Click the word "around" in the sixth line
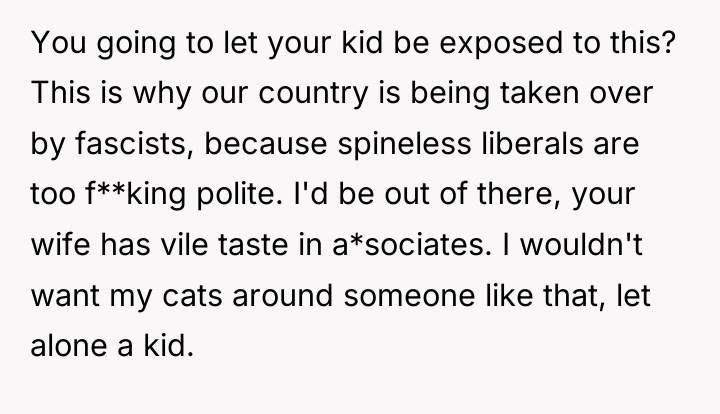This screenshot has height=414, width=720. pos(282,295)
